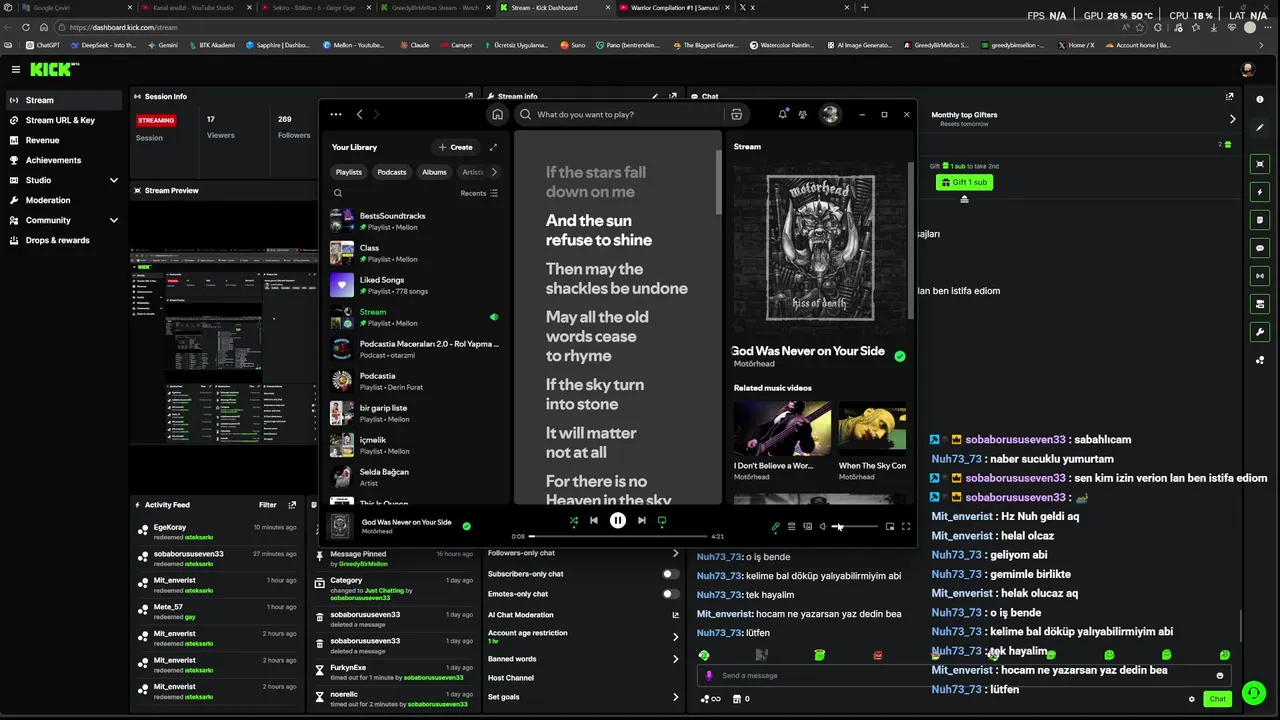Open the 'bir garip liste' playlist
Viewport: 1280px width, 720px height.
pos(415,413)
